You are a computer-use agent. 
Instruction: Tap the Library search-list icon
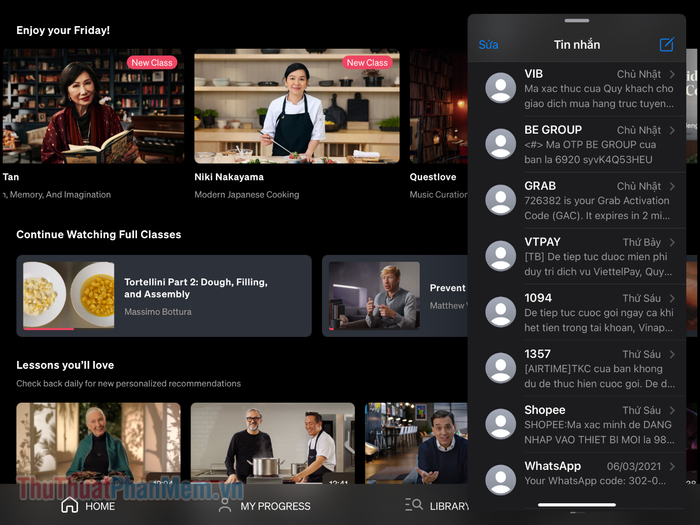(x=413, y=505)
